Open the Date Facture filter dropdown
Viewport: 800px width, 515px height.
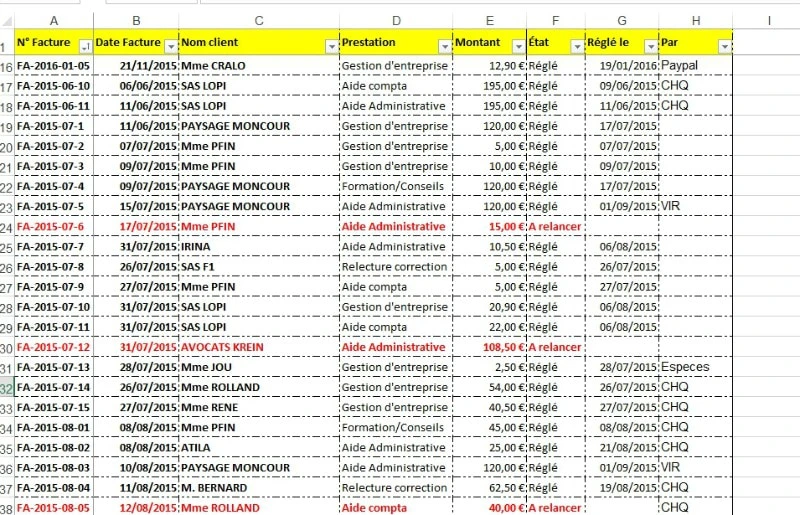point(171,47)
